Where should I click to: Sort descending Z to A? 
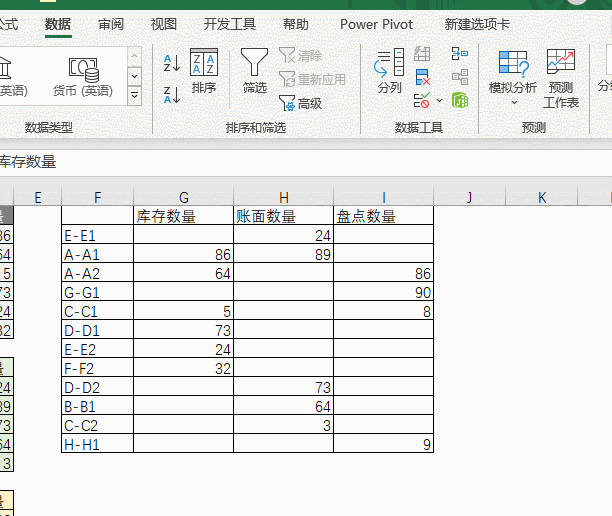[171, 95]
